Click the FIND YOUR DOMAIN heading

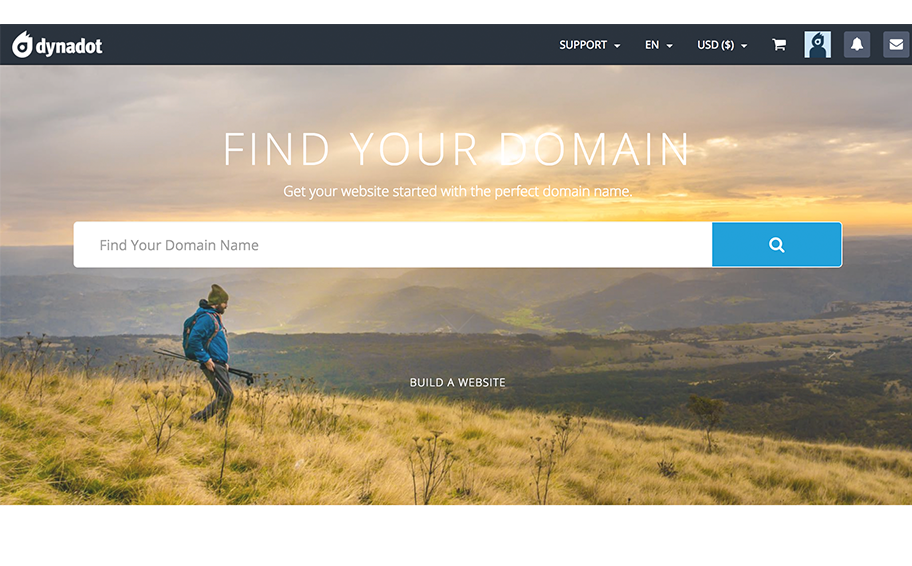[x=457, y=149]
